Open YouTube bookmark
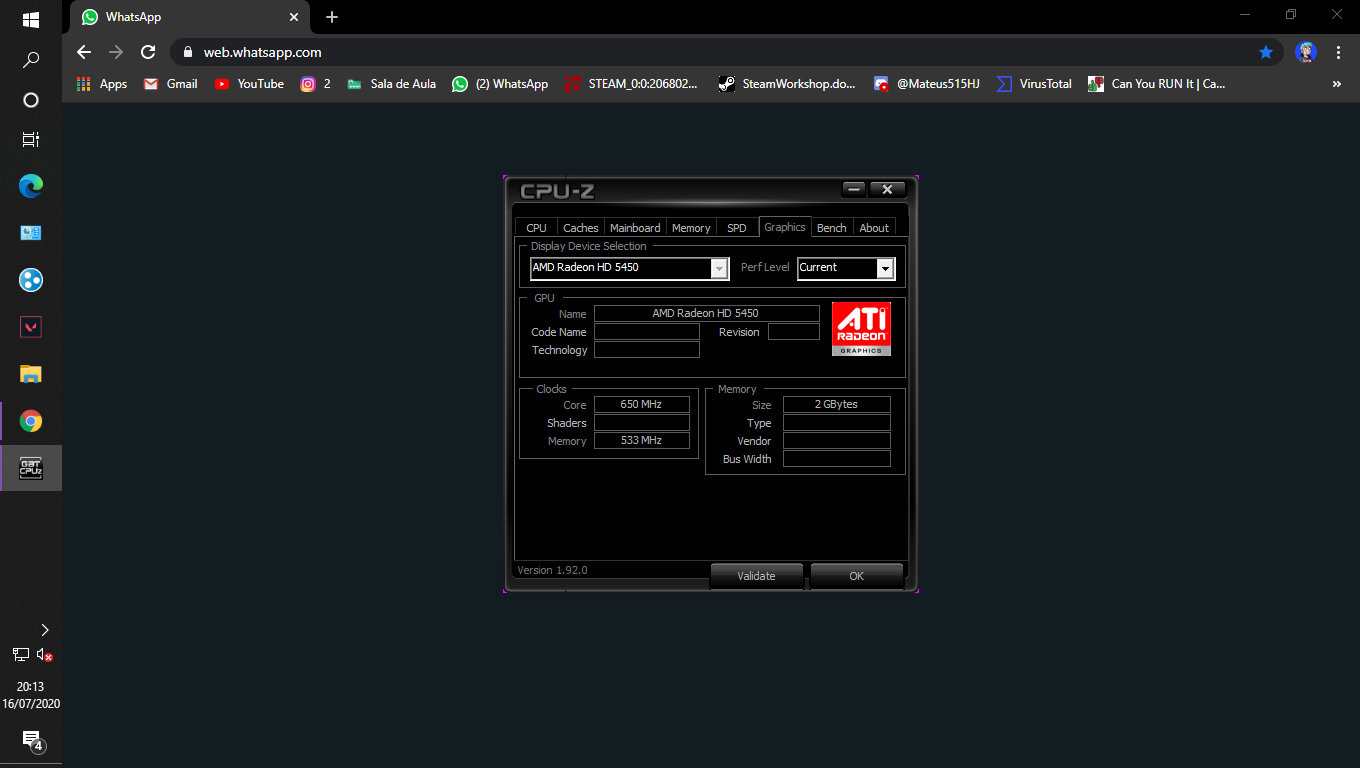 [x=250, y=84]
